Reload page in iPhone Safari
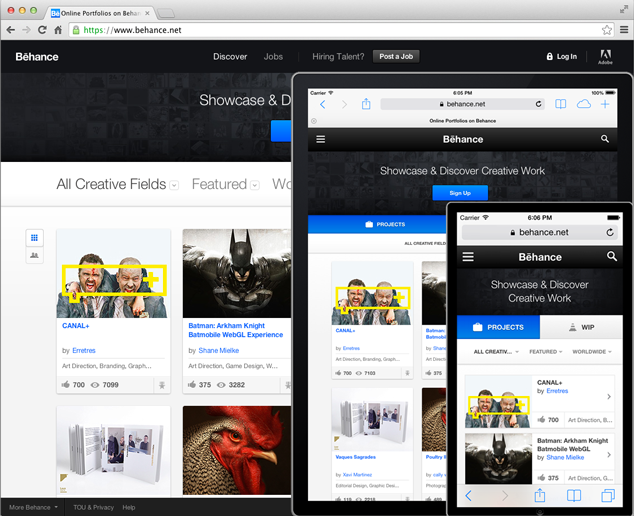 point(610,232)
